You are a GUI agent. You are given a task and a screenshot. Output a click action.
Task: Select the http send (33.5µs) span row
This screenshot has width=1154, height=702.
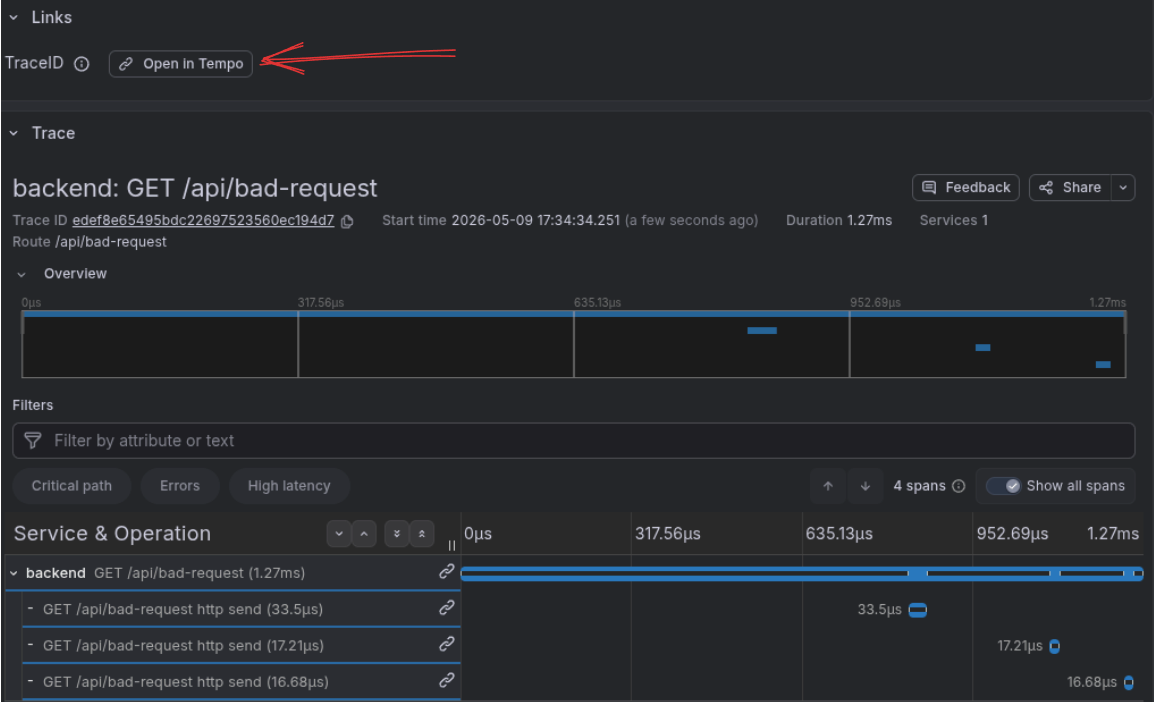point(241,609)
